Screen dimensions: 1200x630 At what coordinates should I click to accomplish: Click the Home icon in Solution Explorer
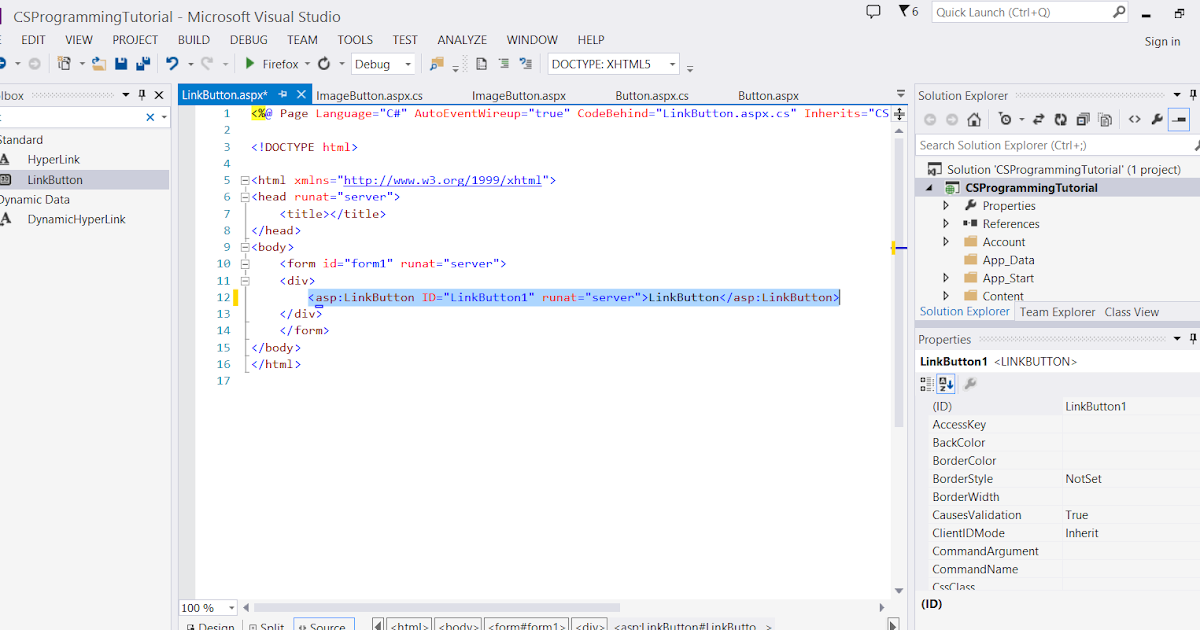(x=972, y=118)
